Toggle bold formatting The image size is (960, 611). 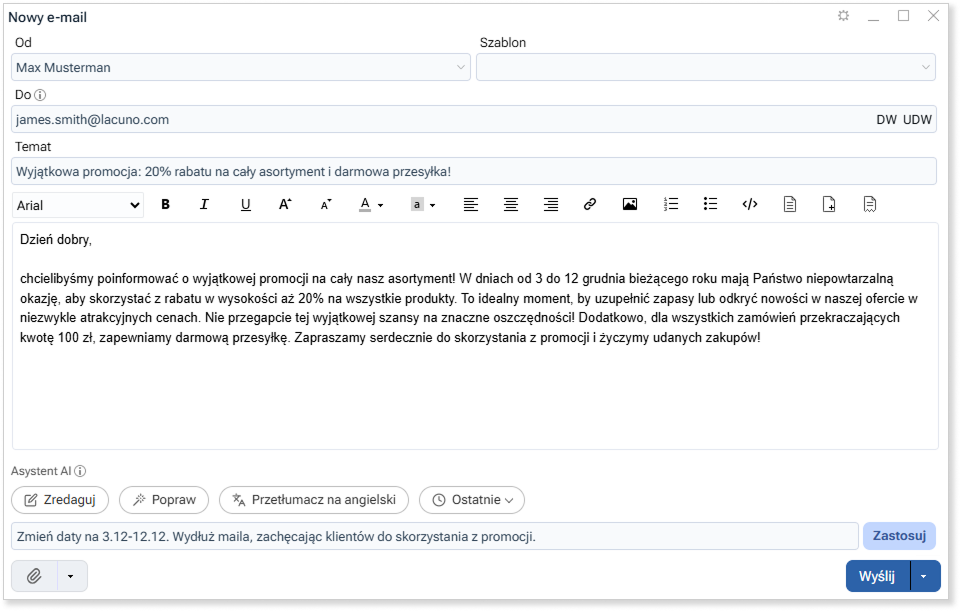point(166,204)
